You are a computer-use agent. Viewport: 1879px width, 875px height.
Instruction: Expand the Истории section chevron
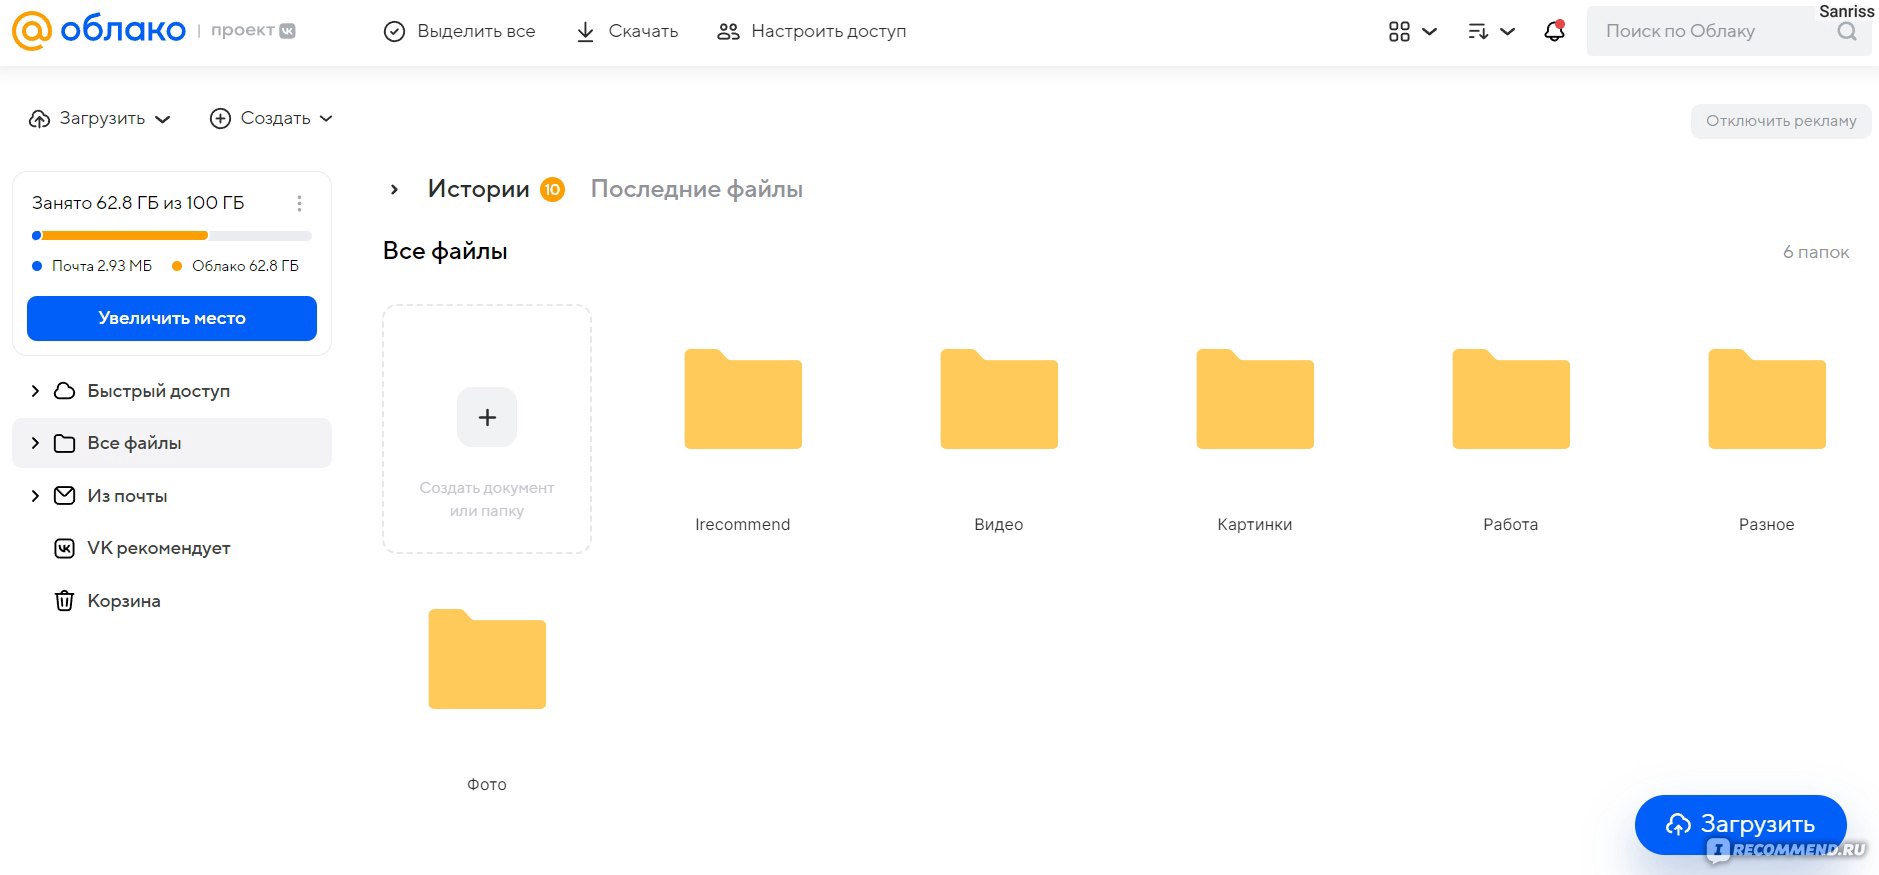(394, 189)
